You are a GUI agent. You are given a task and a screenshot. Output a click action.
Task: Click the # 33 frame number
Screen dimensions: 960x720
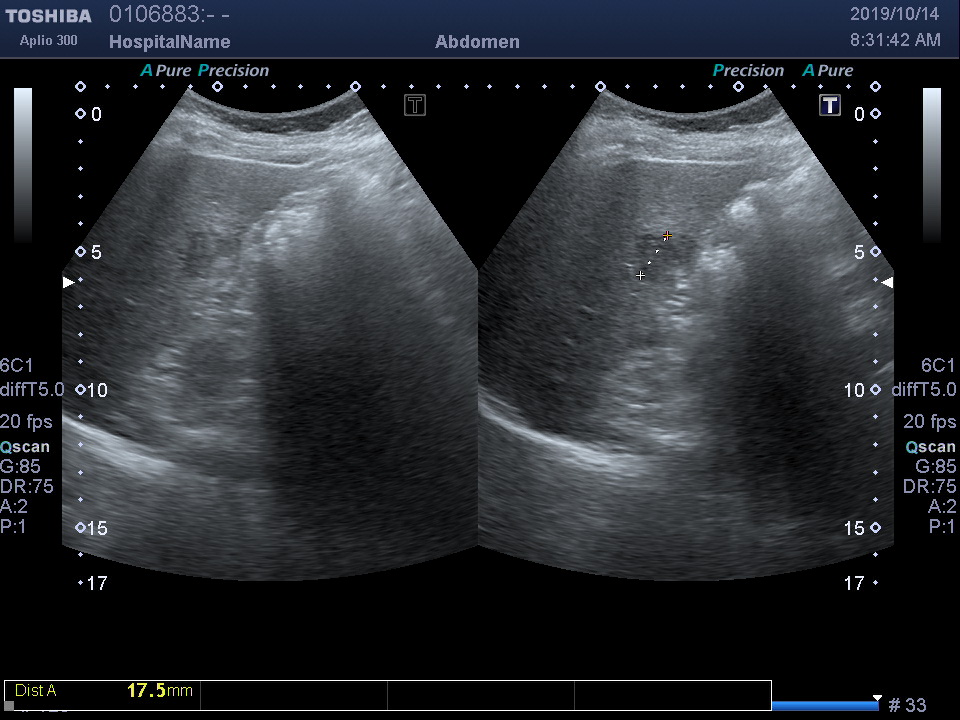pos(907,706)
